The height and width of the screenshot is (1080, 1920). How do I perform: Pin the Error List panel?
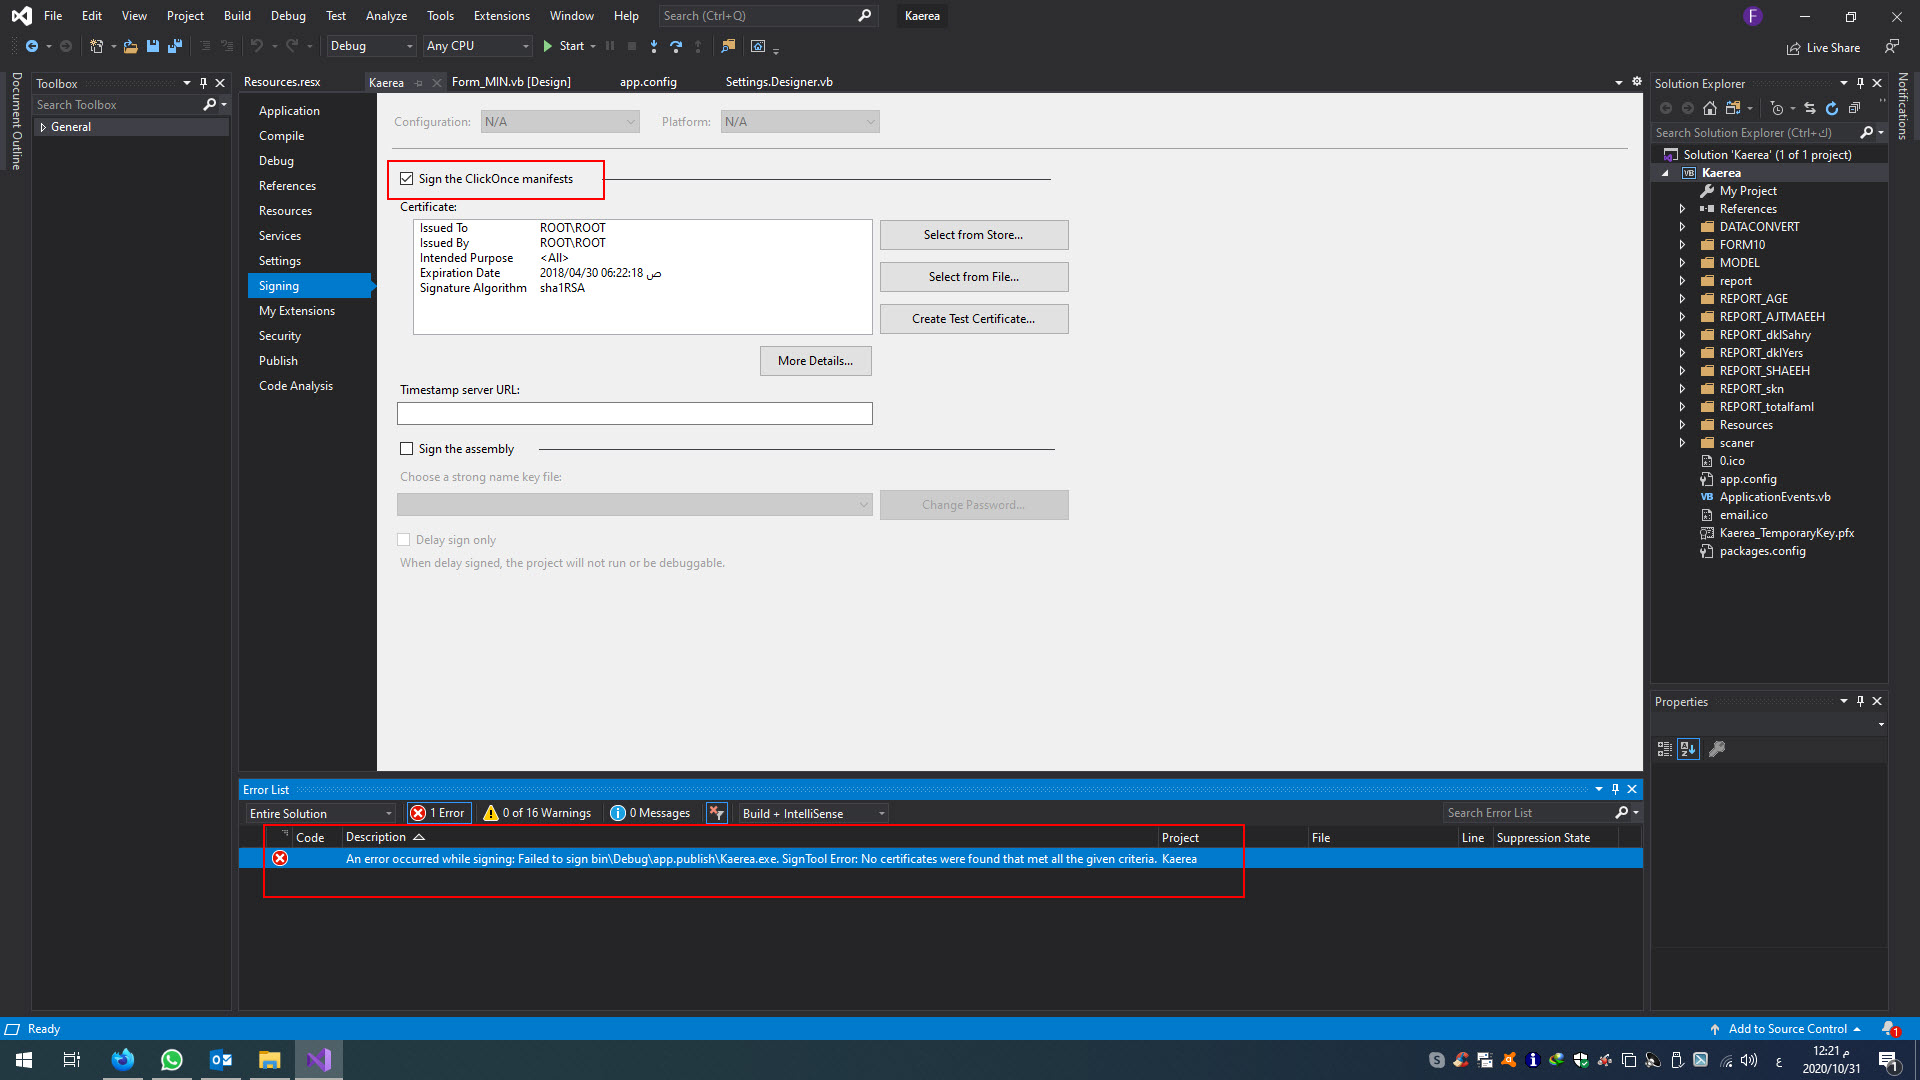point(1615,789)
